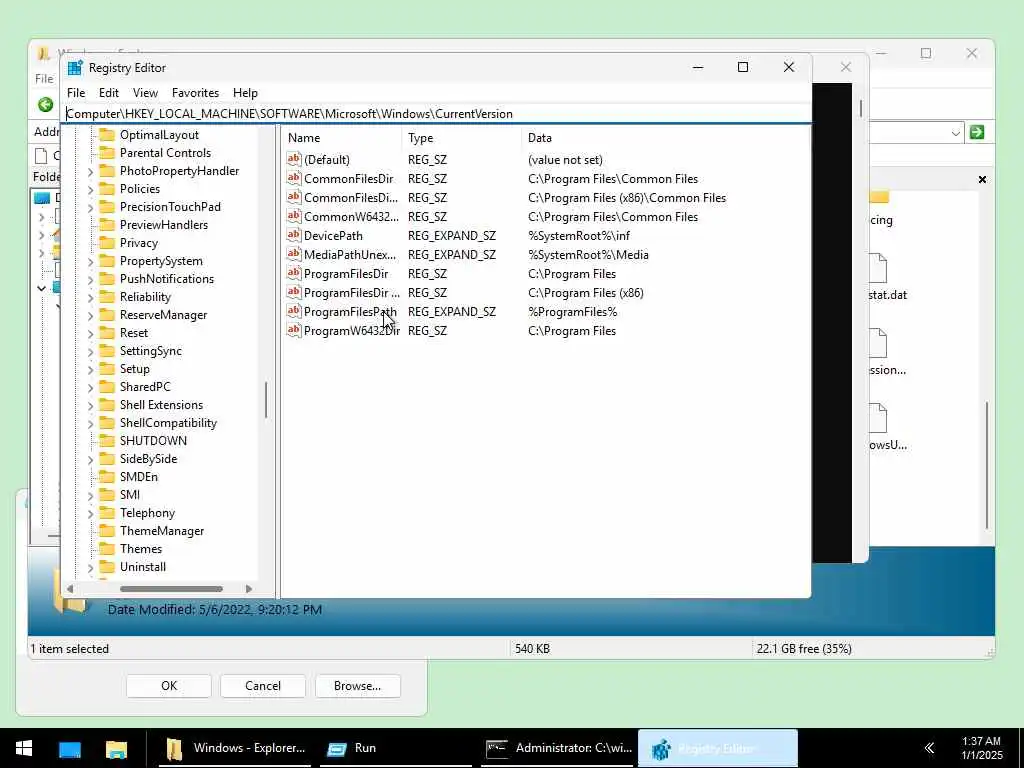Click the registry path address bar

point(438,114)
